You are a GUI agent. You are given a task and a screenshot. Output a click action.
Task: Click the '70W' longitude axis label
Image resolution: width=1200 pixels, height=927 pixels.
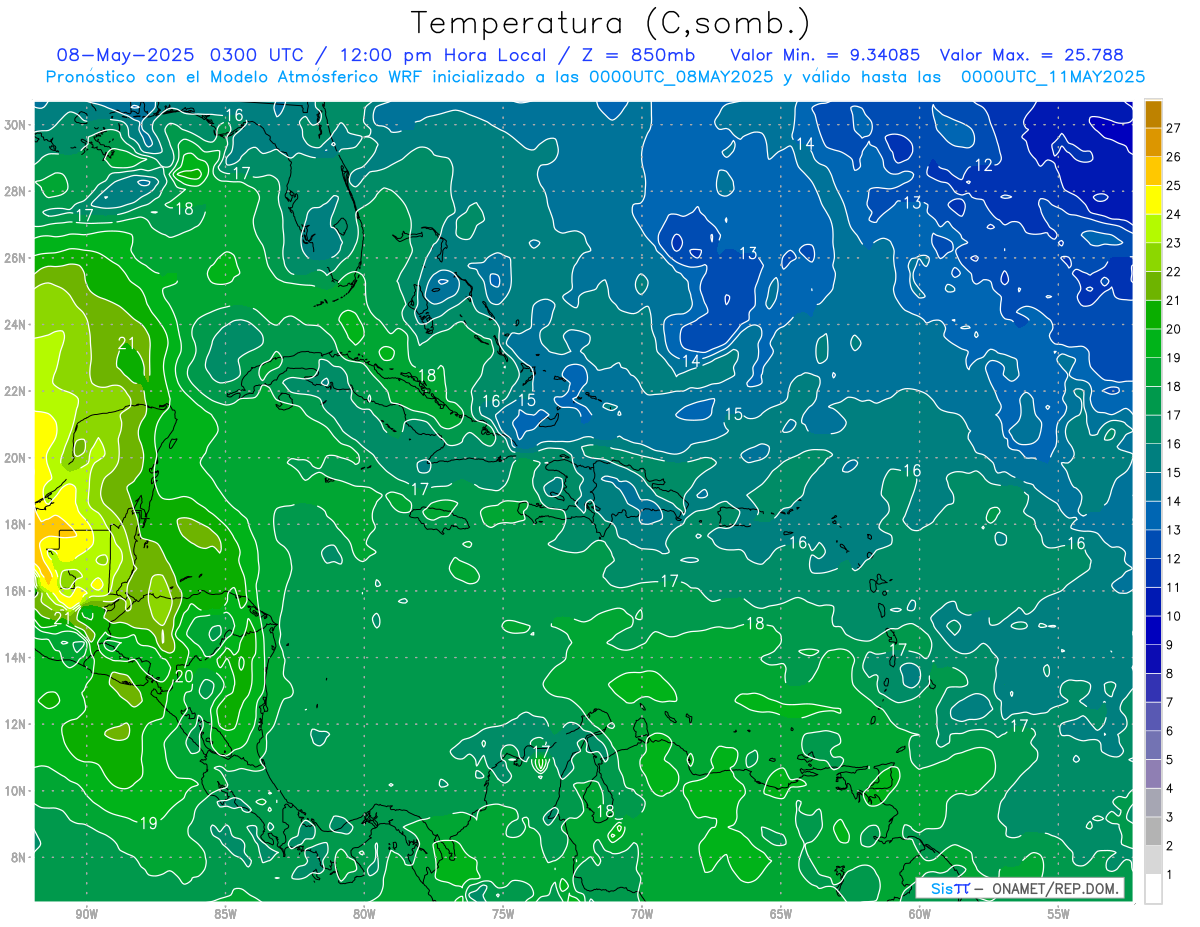[642, 914]
